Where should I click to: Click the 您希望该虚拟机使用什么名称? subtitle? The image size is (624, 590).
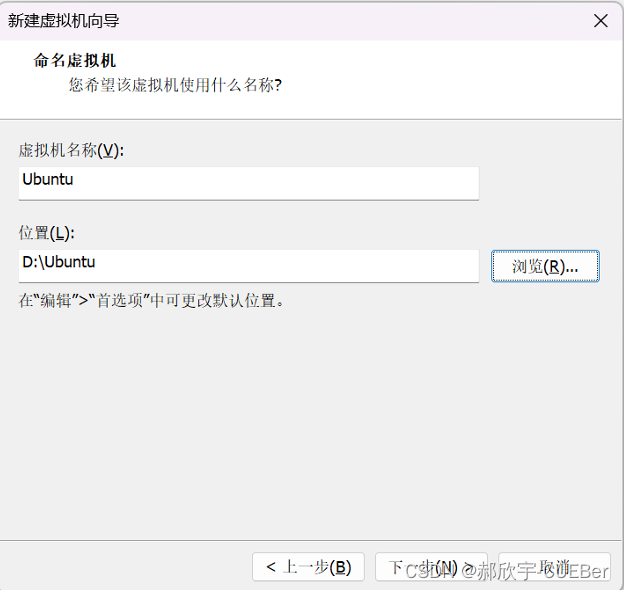coord(176,85)
